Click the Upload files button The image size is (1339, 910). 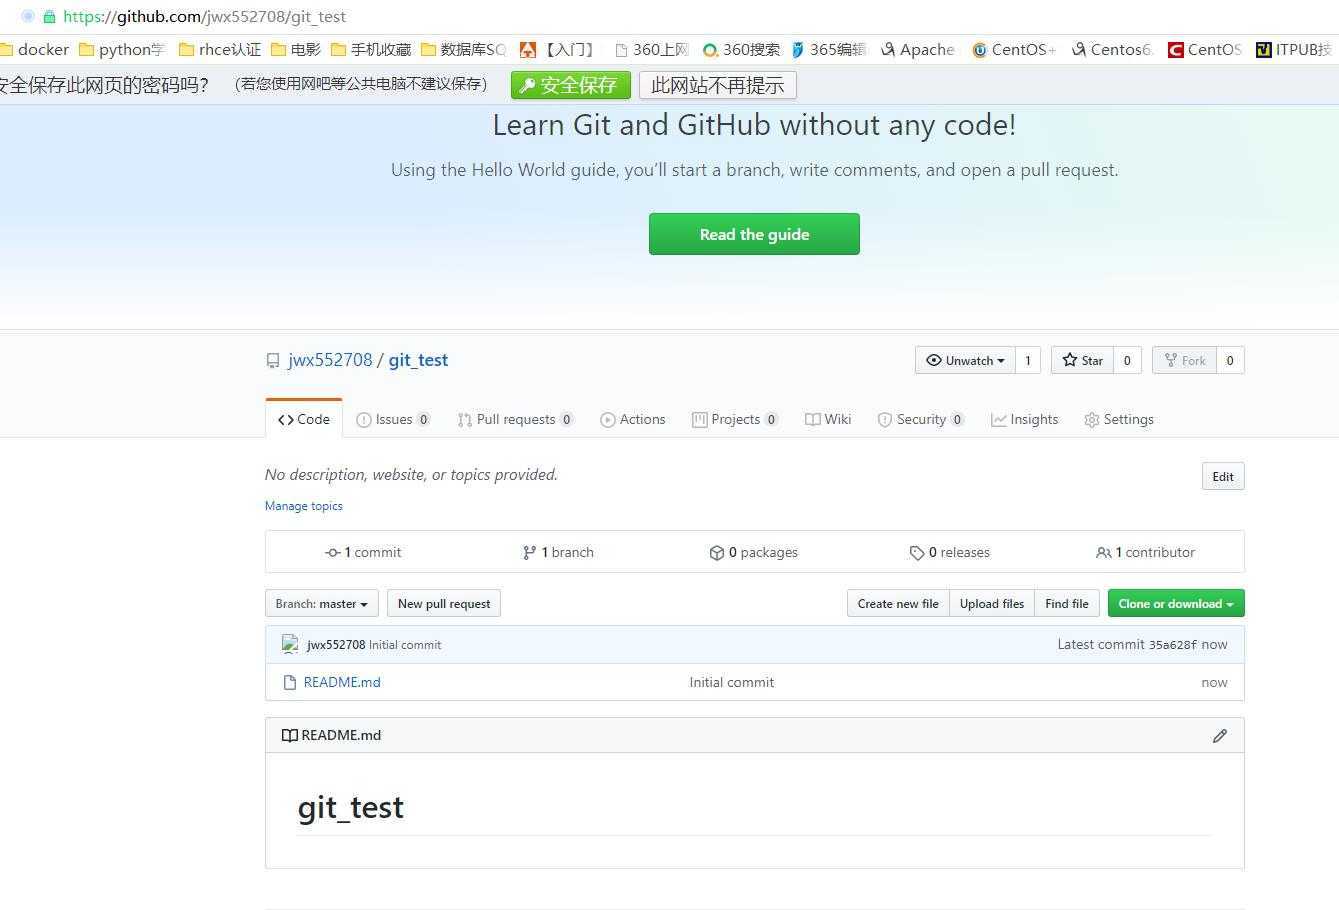coord(992,604)
